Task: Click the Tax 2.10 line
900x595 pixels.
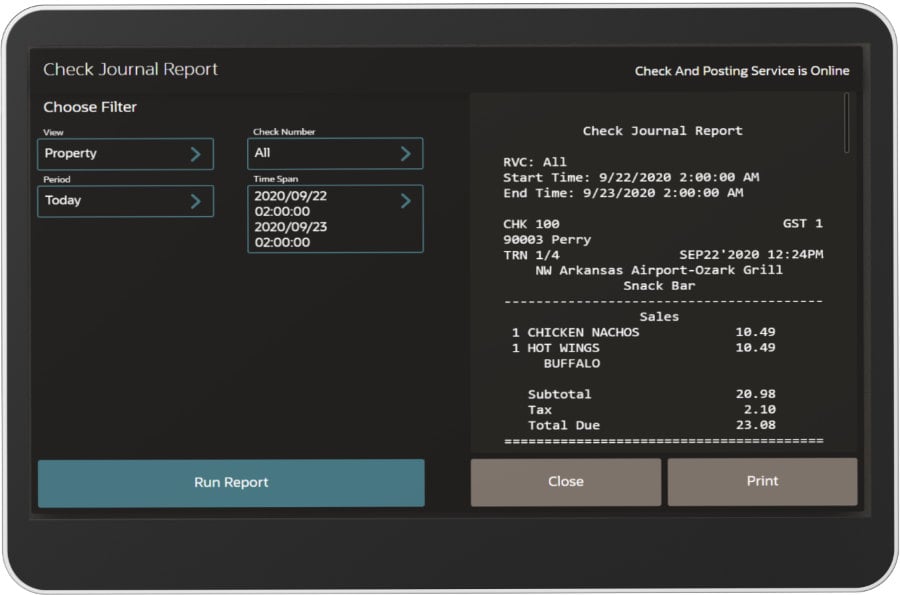Action: 651,410
